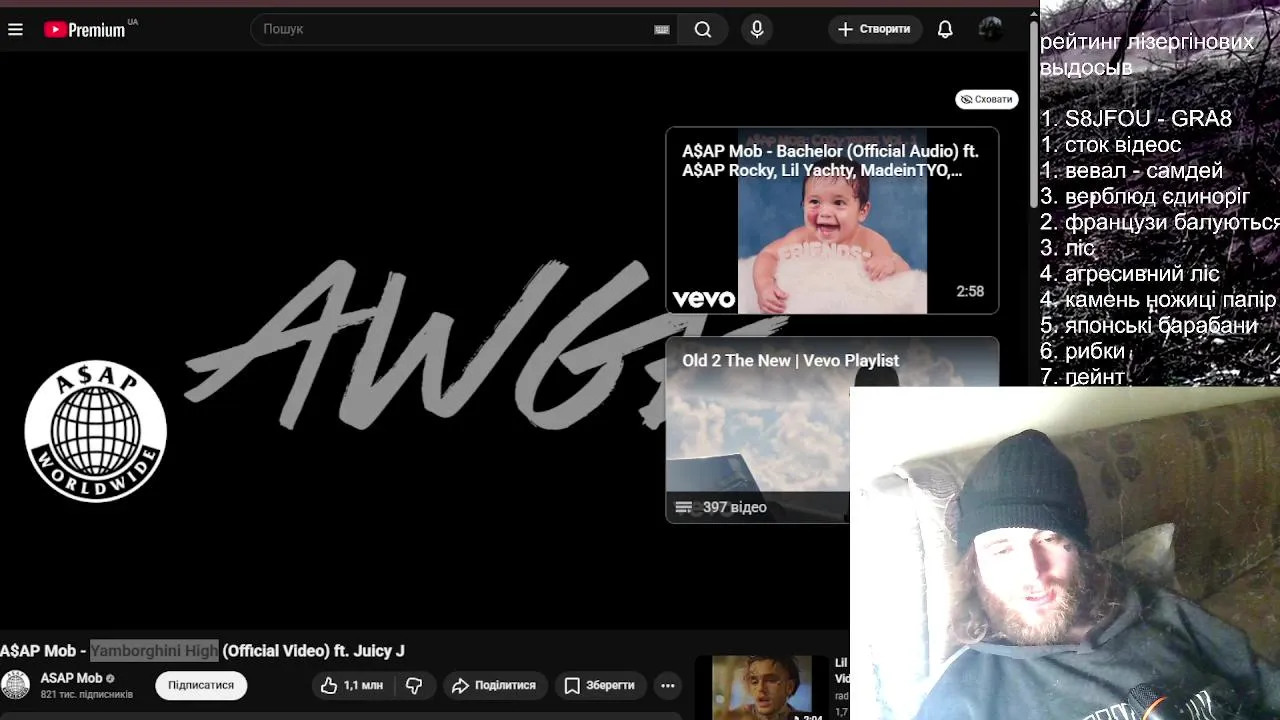This screenshot has width=1280, height=720.
Task: Subscribe with Підписатися button
Action: point(201,685)
